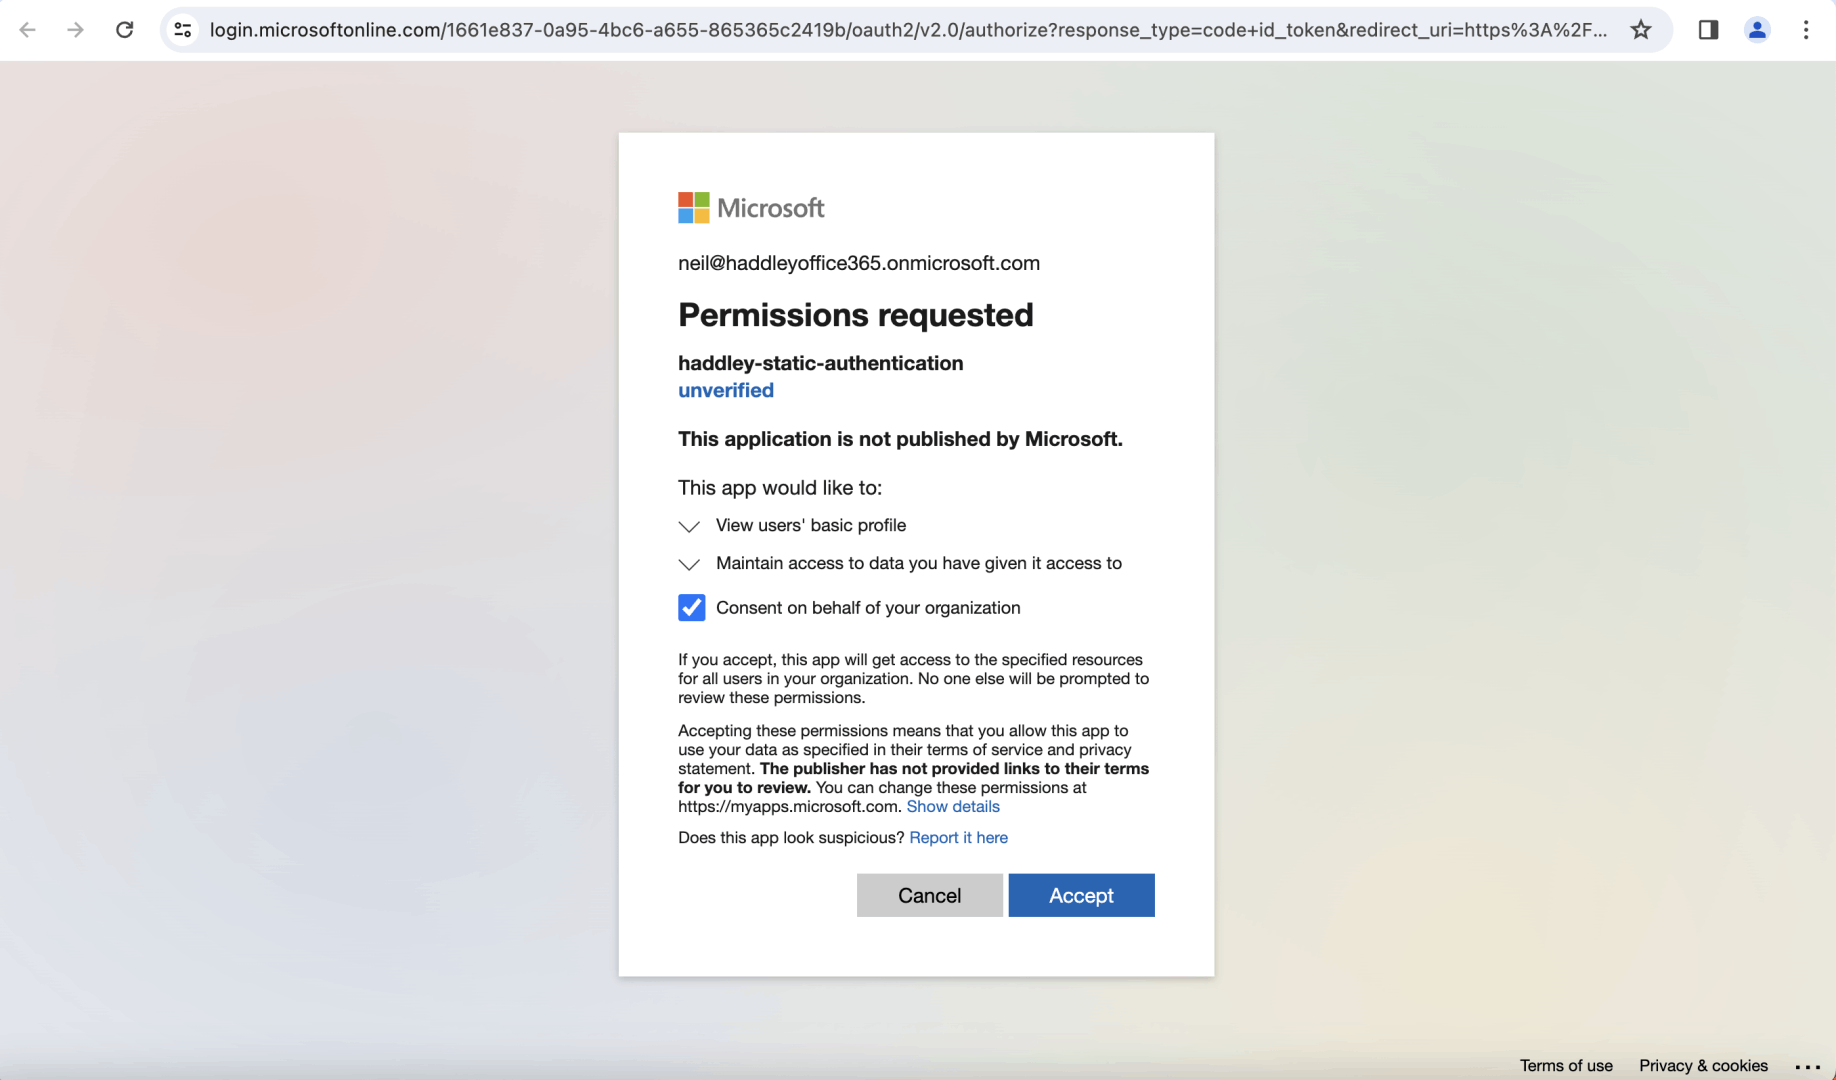The width and height of the screenshot is (1836, 1080).
Task: Open the unverified publisher link
Action: point(726,390)
